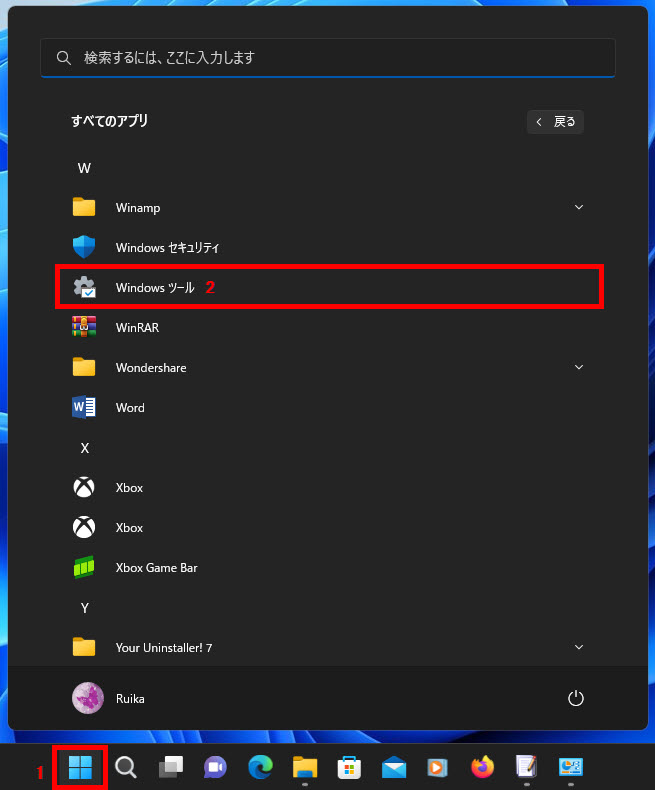
Task: Open the Mail app from taskbar
Action: [394, 767]
